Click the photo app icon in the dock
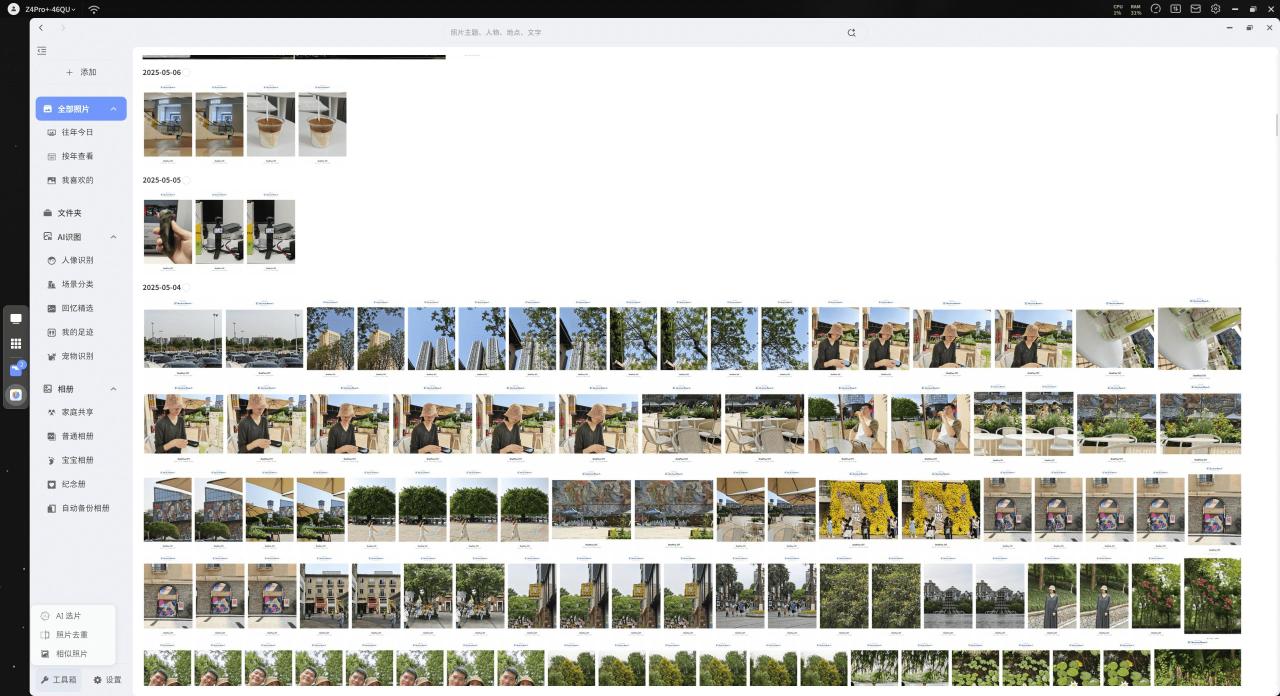 tap(16, 395)
